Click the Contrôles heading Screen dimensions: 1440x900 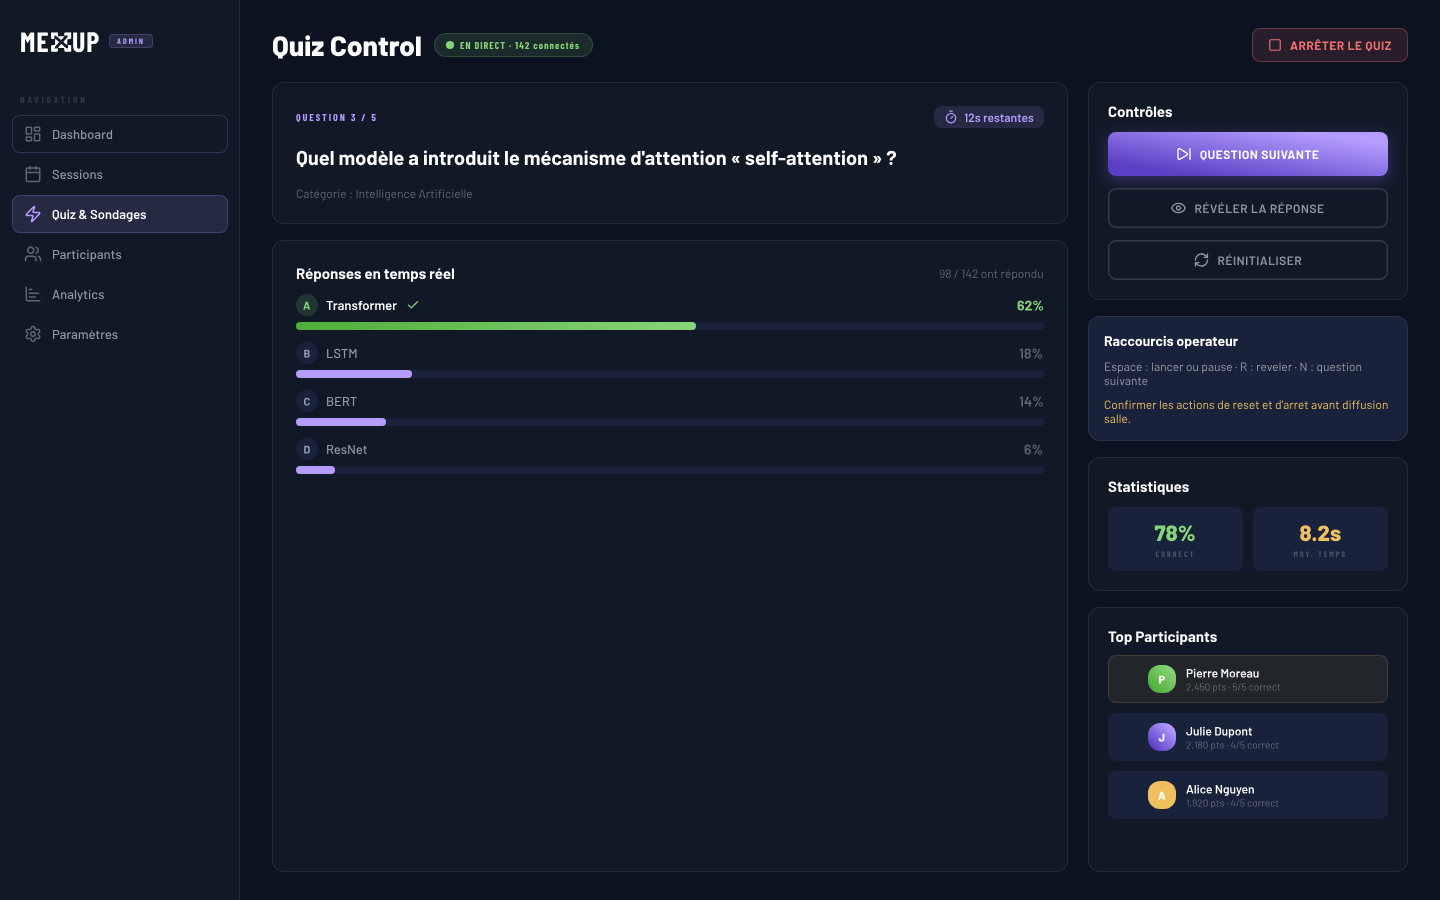click(x=1140, y=112)
